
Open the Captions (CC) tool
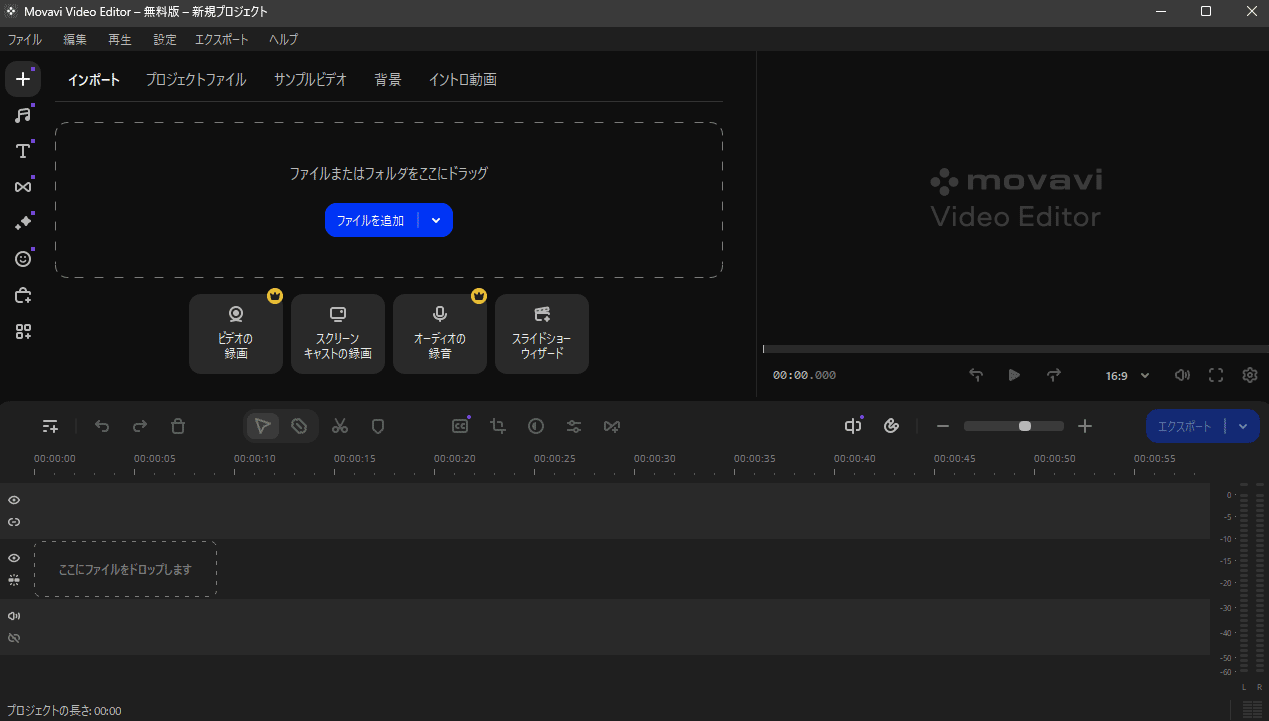point(459,426)
